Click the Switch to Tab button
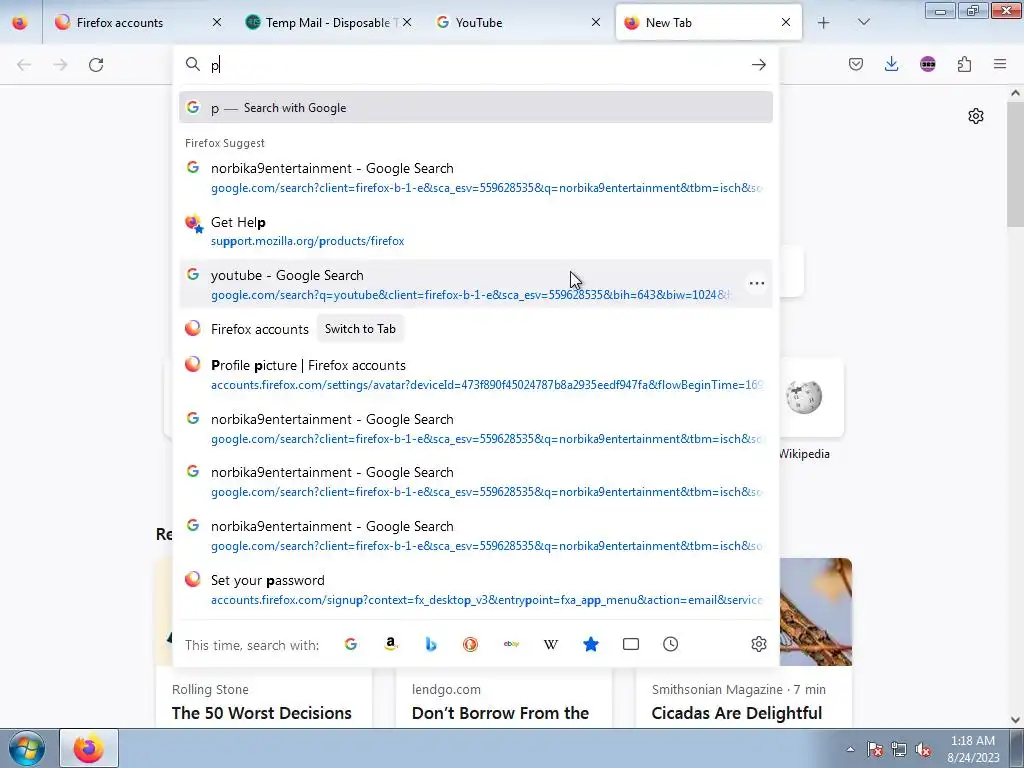 (x=360, y=329)
